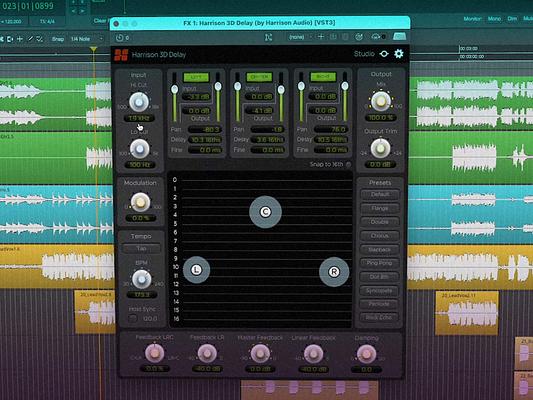Click the bright rectangular icon at FX toolbar end

(399, 36)
